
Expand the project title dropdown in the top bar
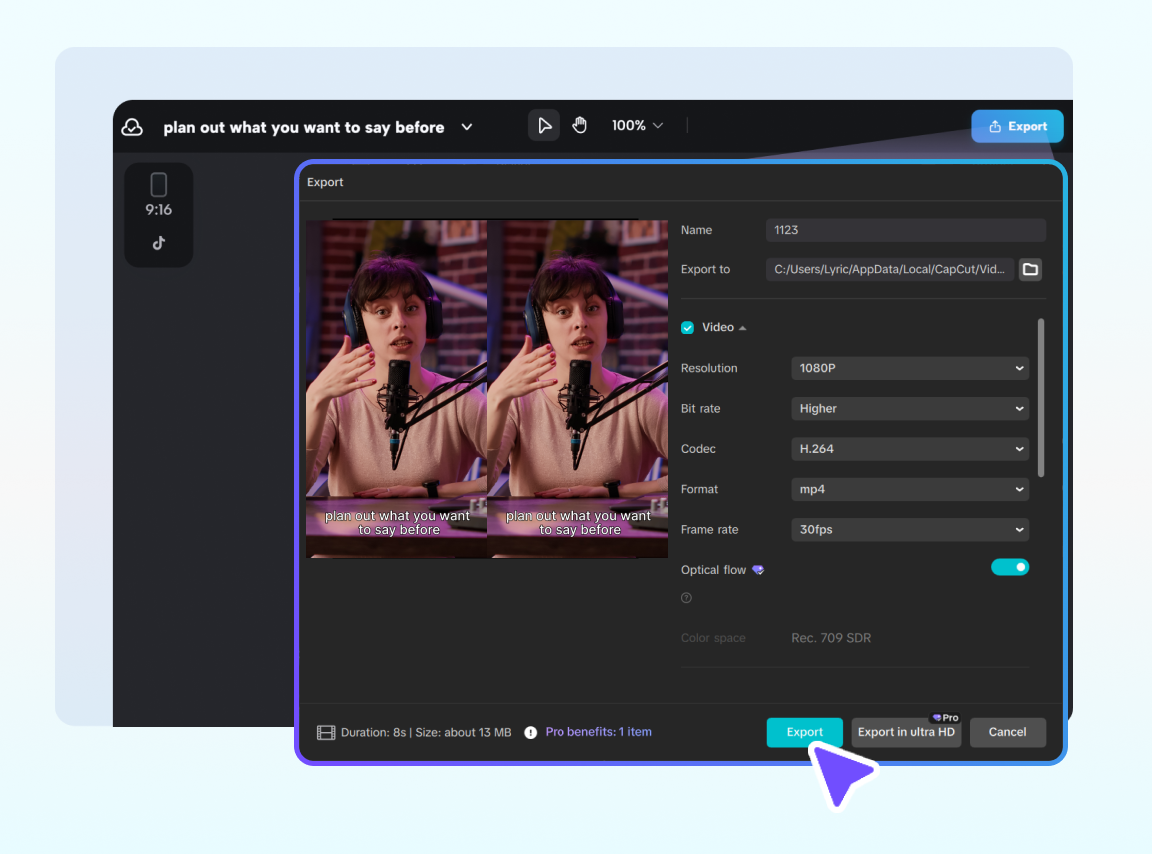466,127
